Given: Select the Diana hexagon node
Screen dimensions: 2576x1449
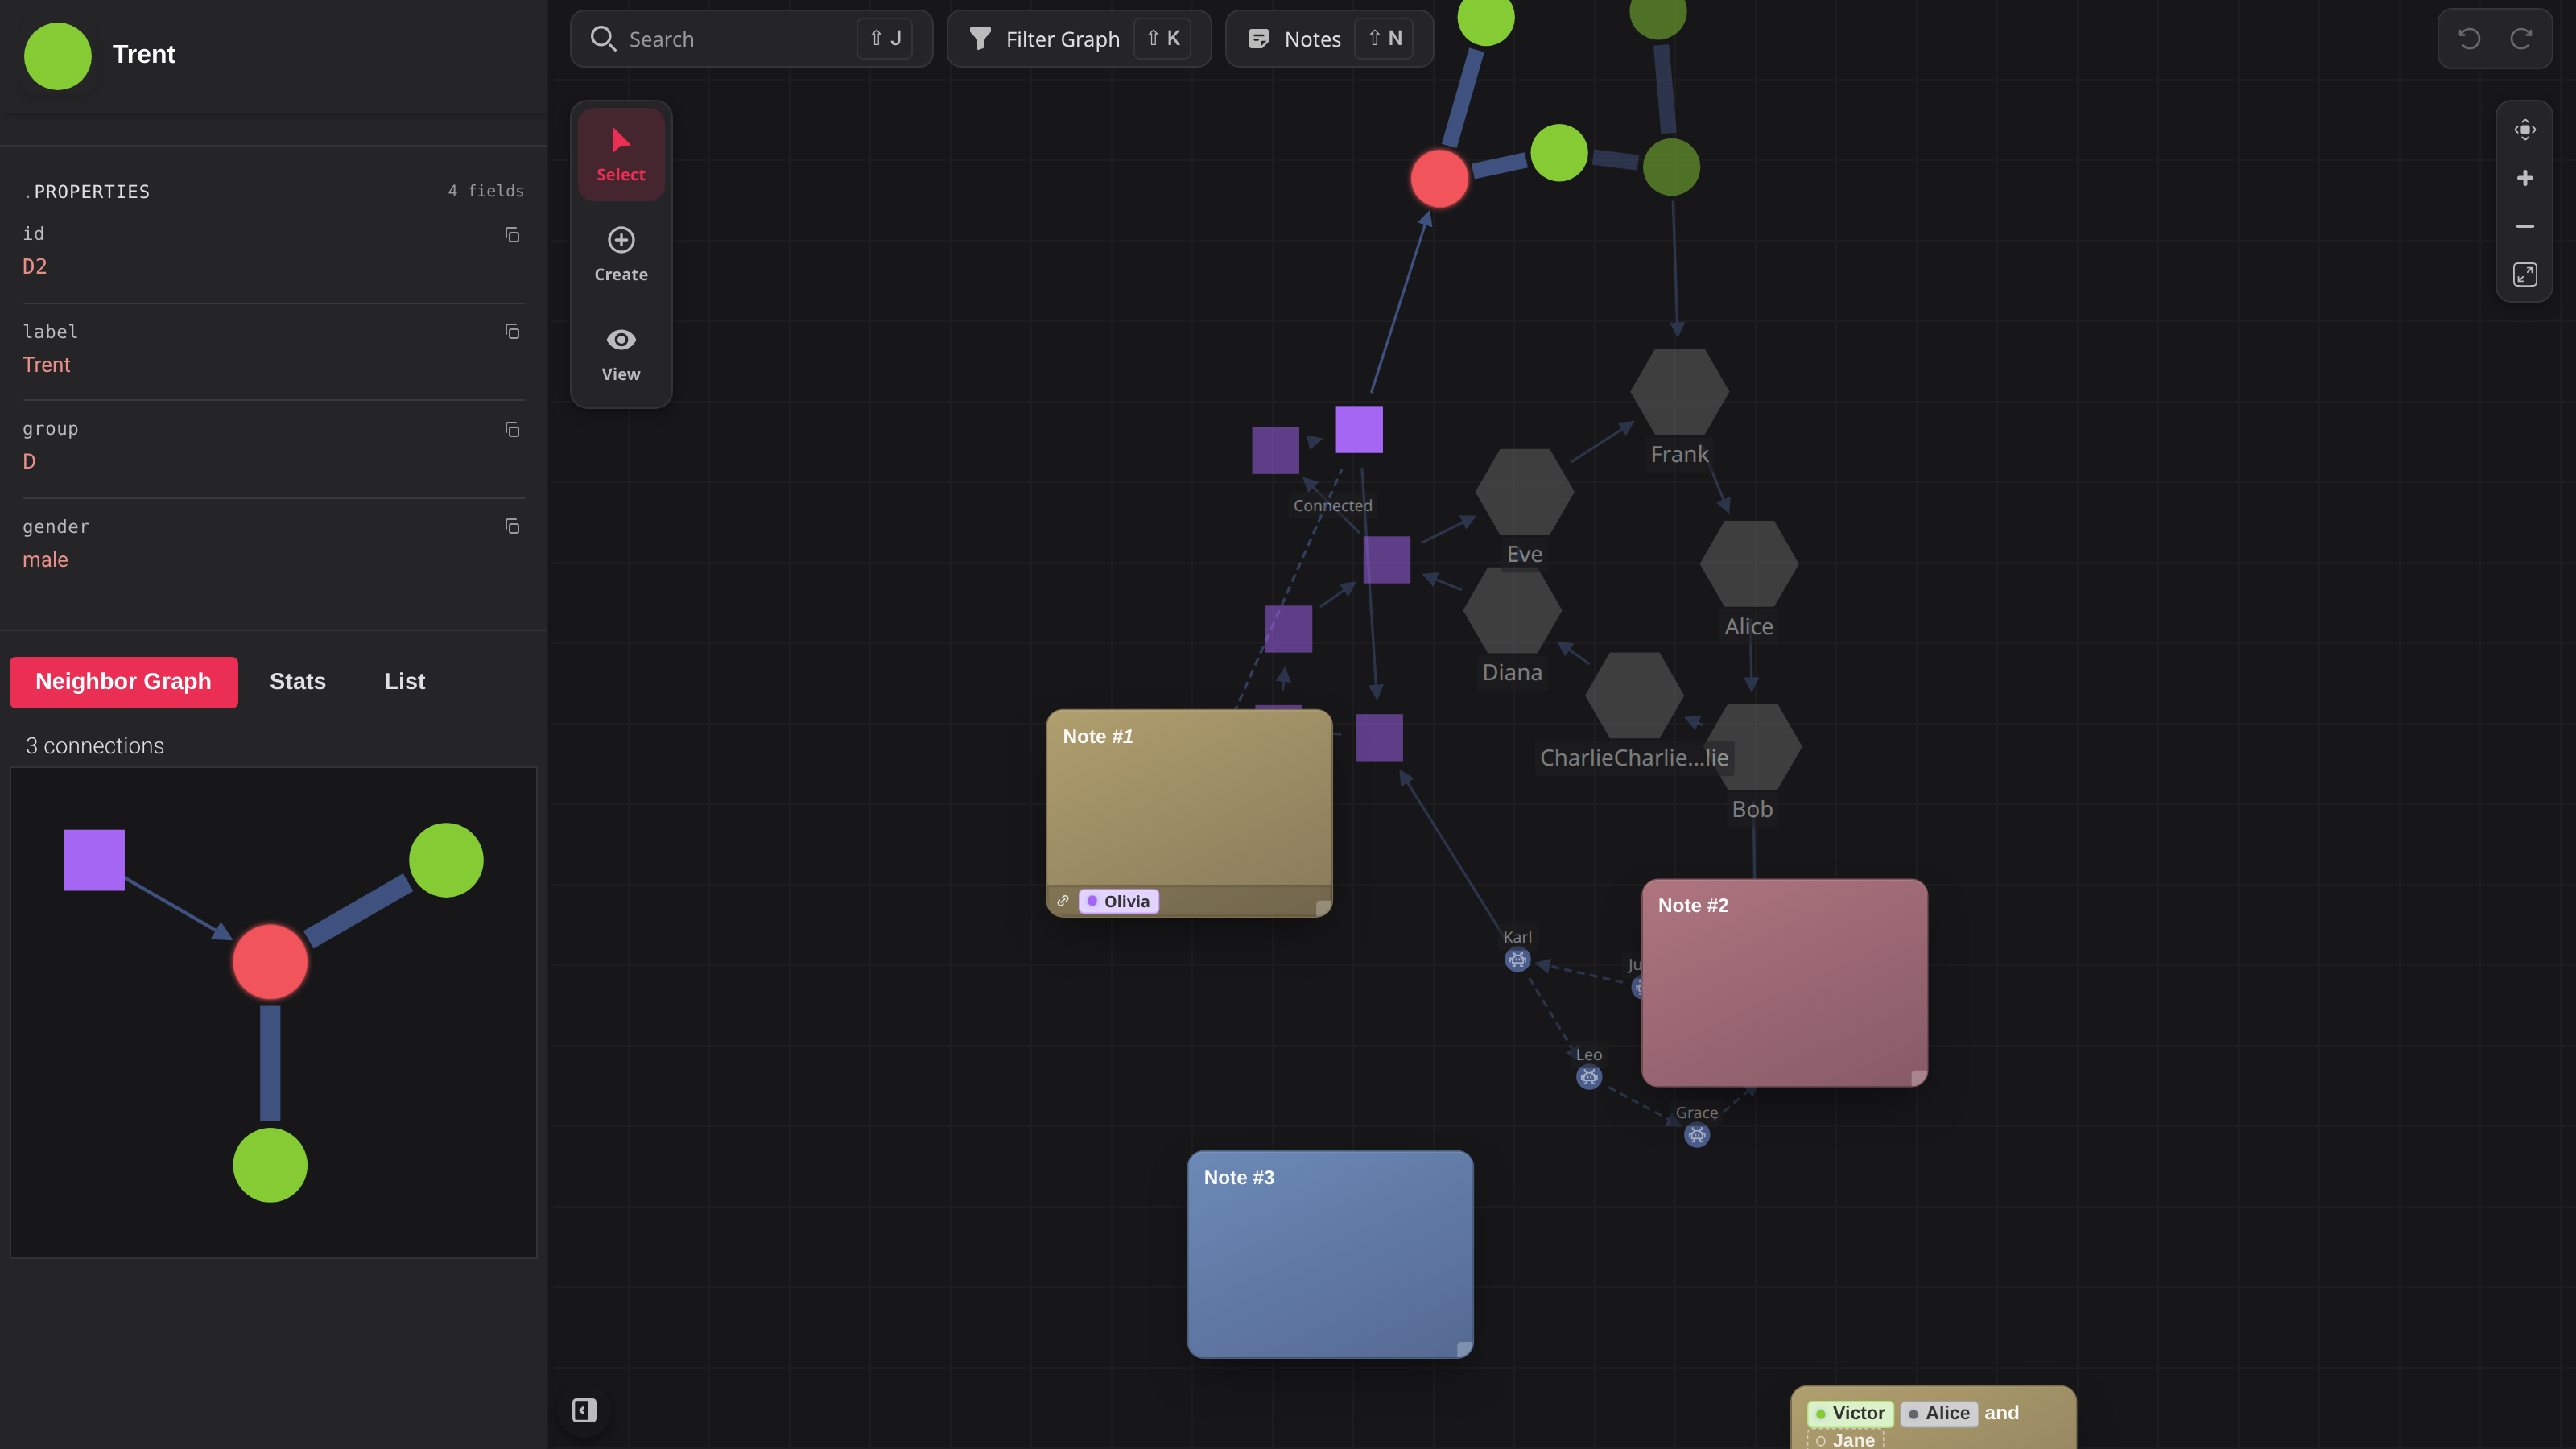Looking at the screenshot, I should (x=1512, y=610).
